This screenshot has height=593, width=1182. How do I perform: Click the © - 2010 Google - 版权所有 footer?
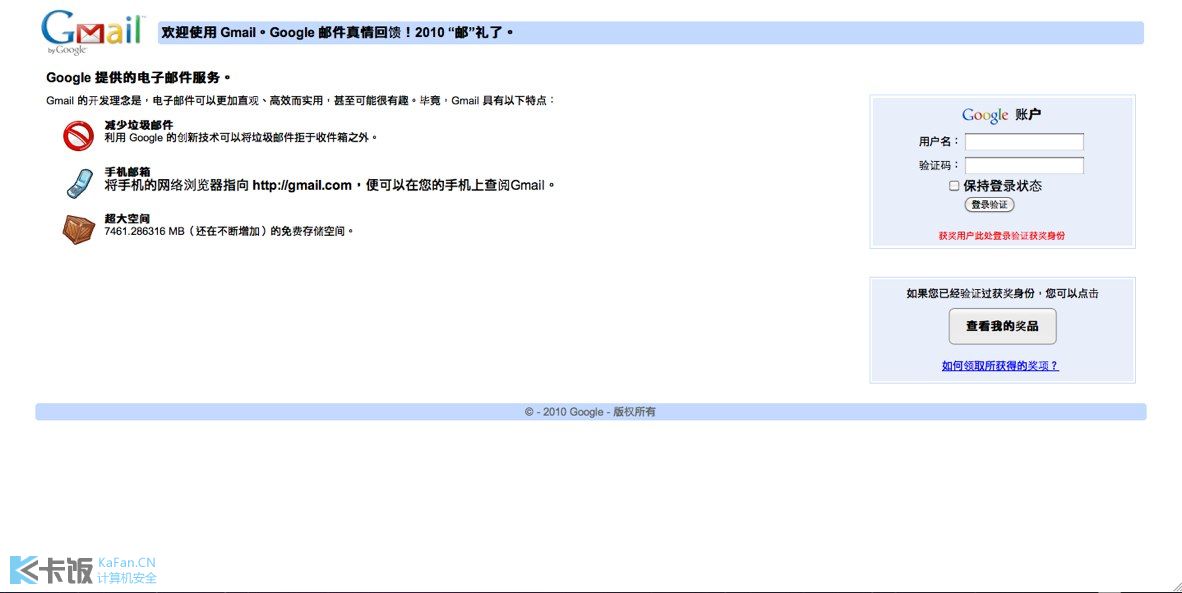click(x=590, y=412)
